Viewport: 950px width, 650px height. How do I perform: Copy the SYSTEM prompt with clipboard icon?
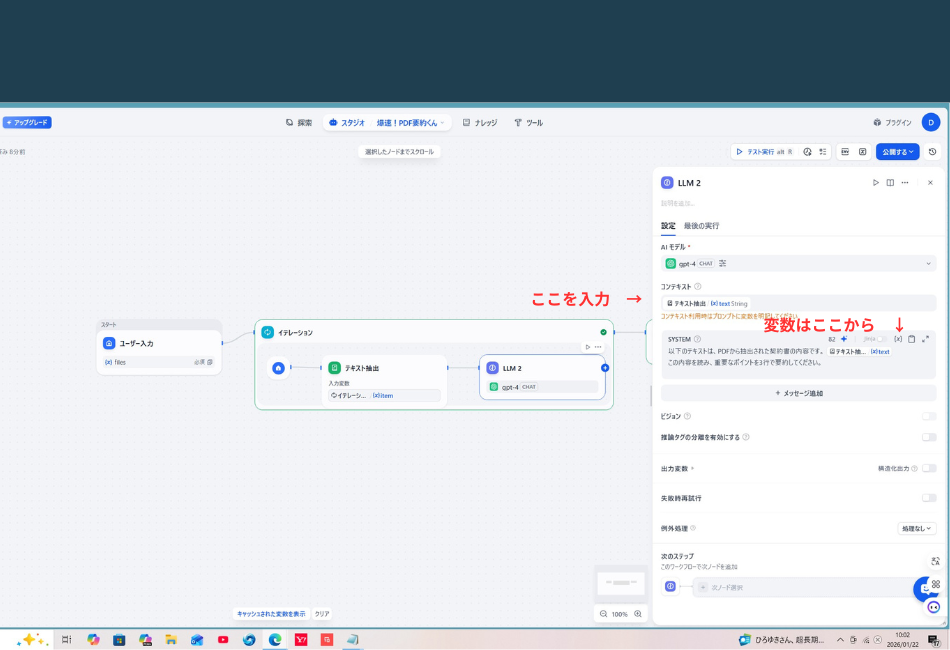(911, 339)
